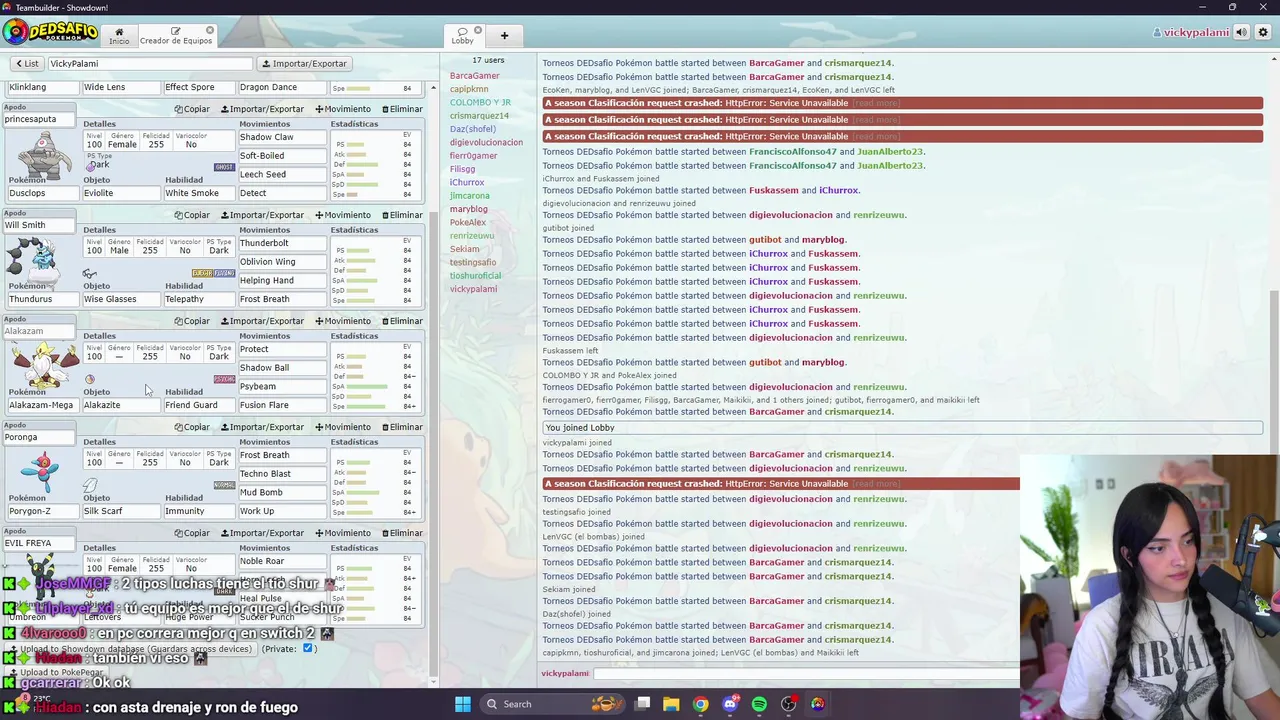Click read more on first crash error
1280x720 pixels.
point(875,103)
